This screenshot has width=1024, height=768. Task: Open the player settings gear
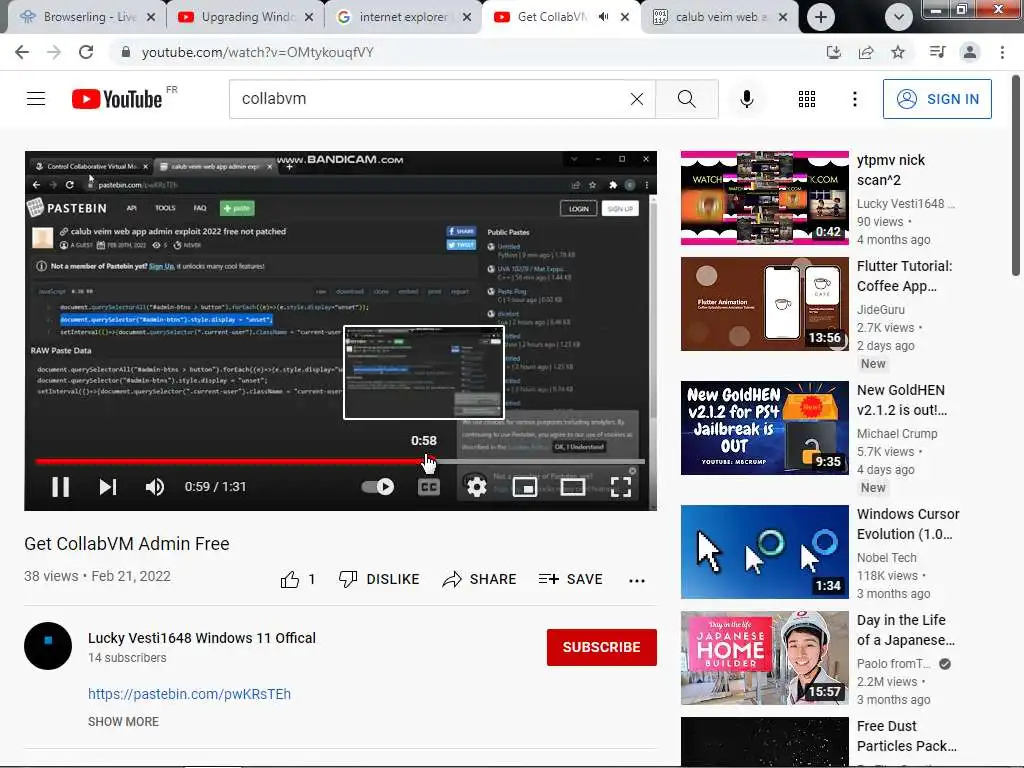coord(477,487)
